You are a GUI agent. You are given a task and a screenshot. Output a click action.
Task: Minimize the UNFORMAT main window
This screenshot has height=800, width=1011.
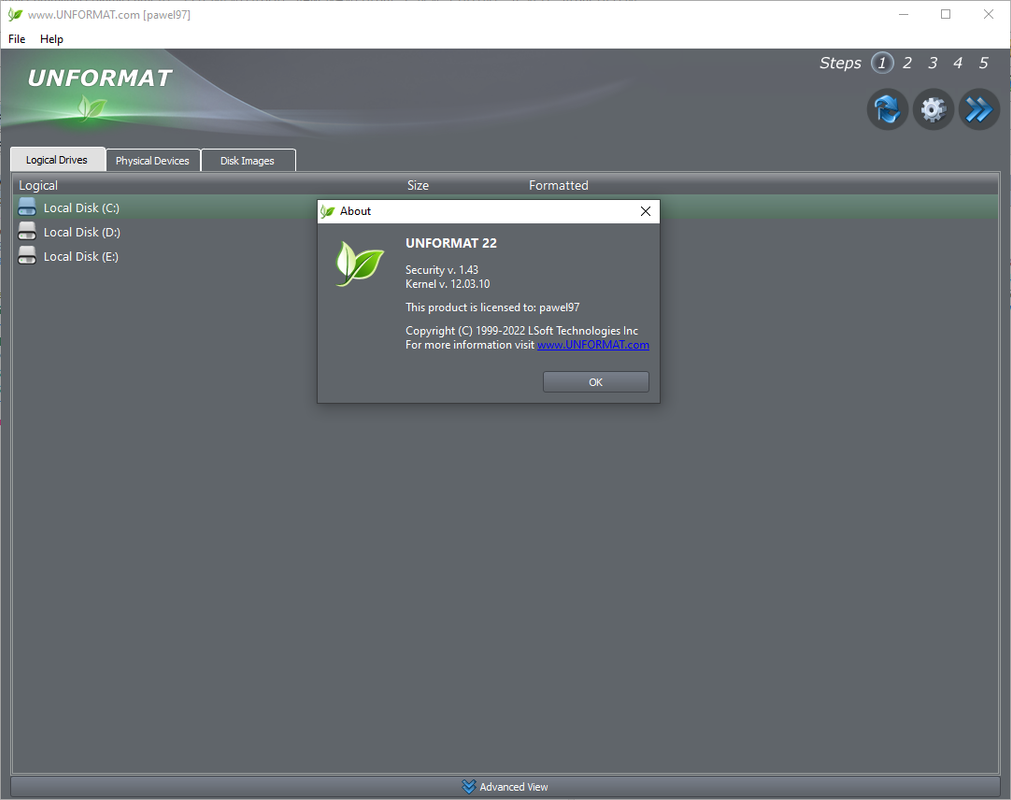[903, 14]
